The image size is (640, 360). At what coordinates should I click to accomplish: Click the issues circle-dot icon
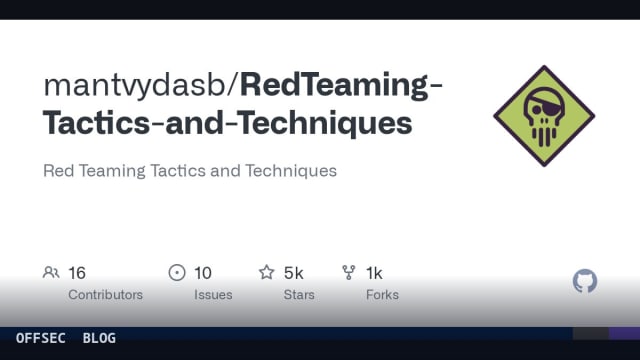click(x=177, y=273)
